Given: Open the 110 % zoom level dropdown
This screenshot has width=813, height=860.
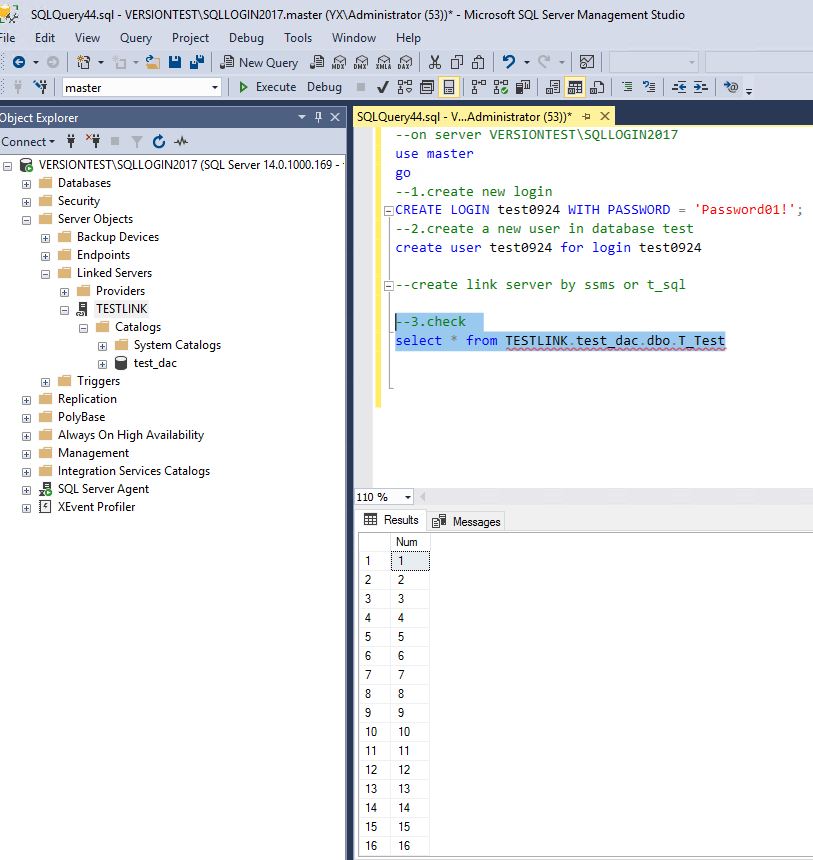Looking at the screenshot, I should pyautogui.click(x=408, y=497).
